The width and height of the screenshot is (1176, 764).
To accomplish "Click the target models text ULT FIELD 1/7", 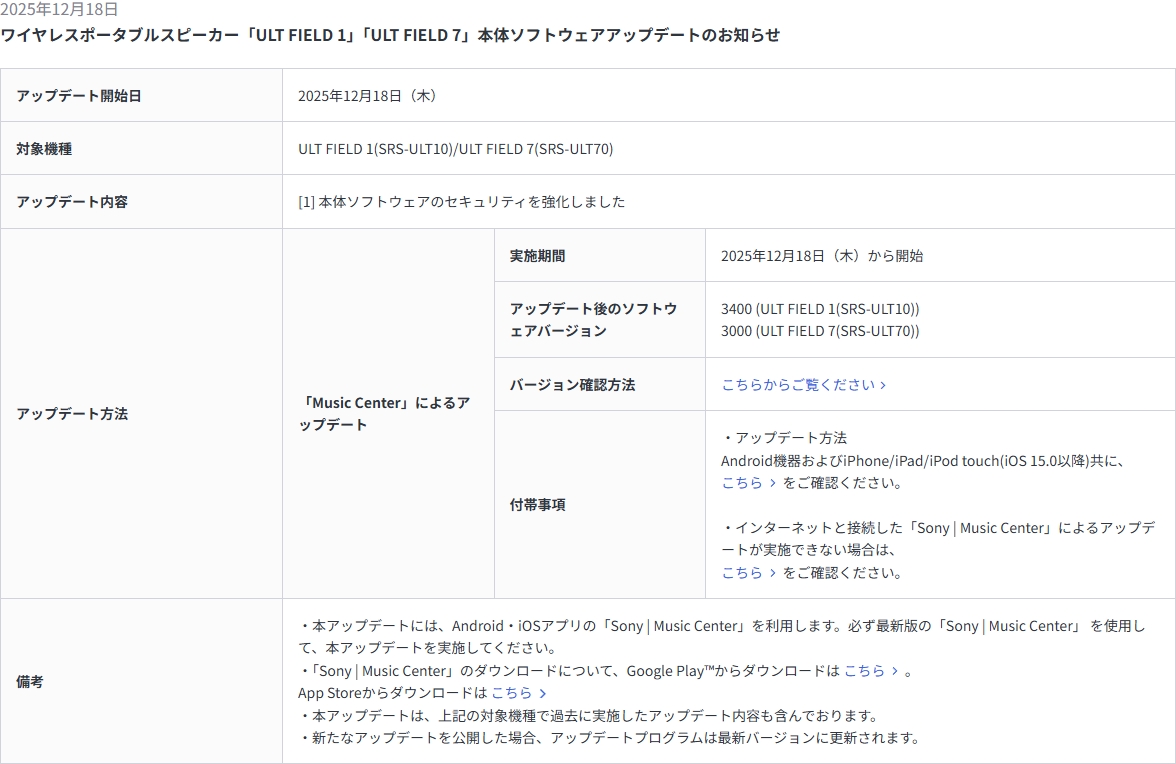I will pyautogui.click(x=455, y=149).
